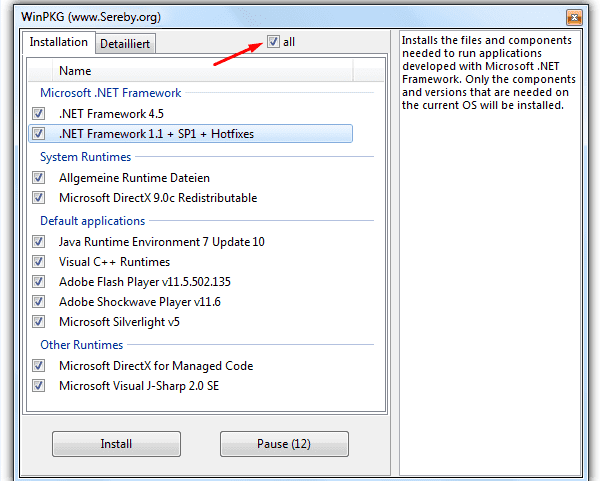Uncheck Microsoft Visual J-Sharp 2.0 SE checkbox
Screen dimensions: 600x481
[38, 385]
